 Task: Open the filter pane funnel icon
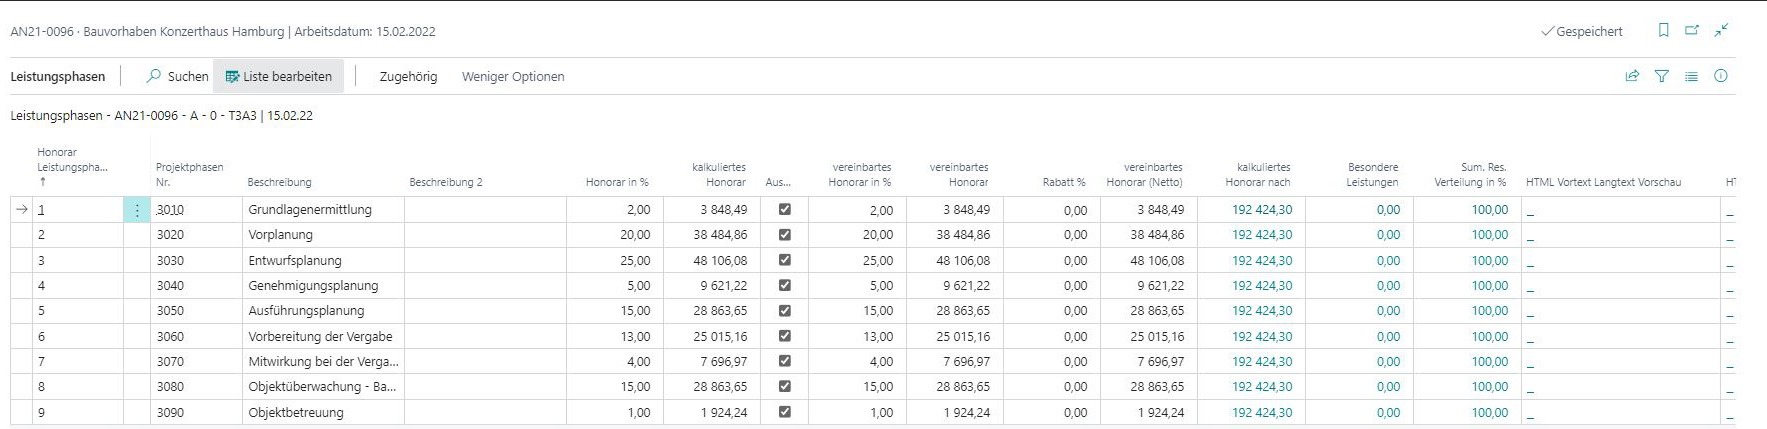click(1662, 76)
